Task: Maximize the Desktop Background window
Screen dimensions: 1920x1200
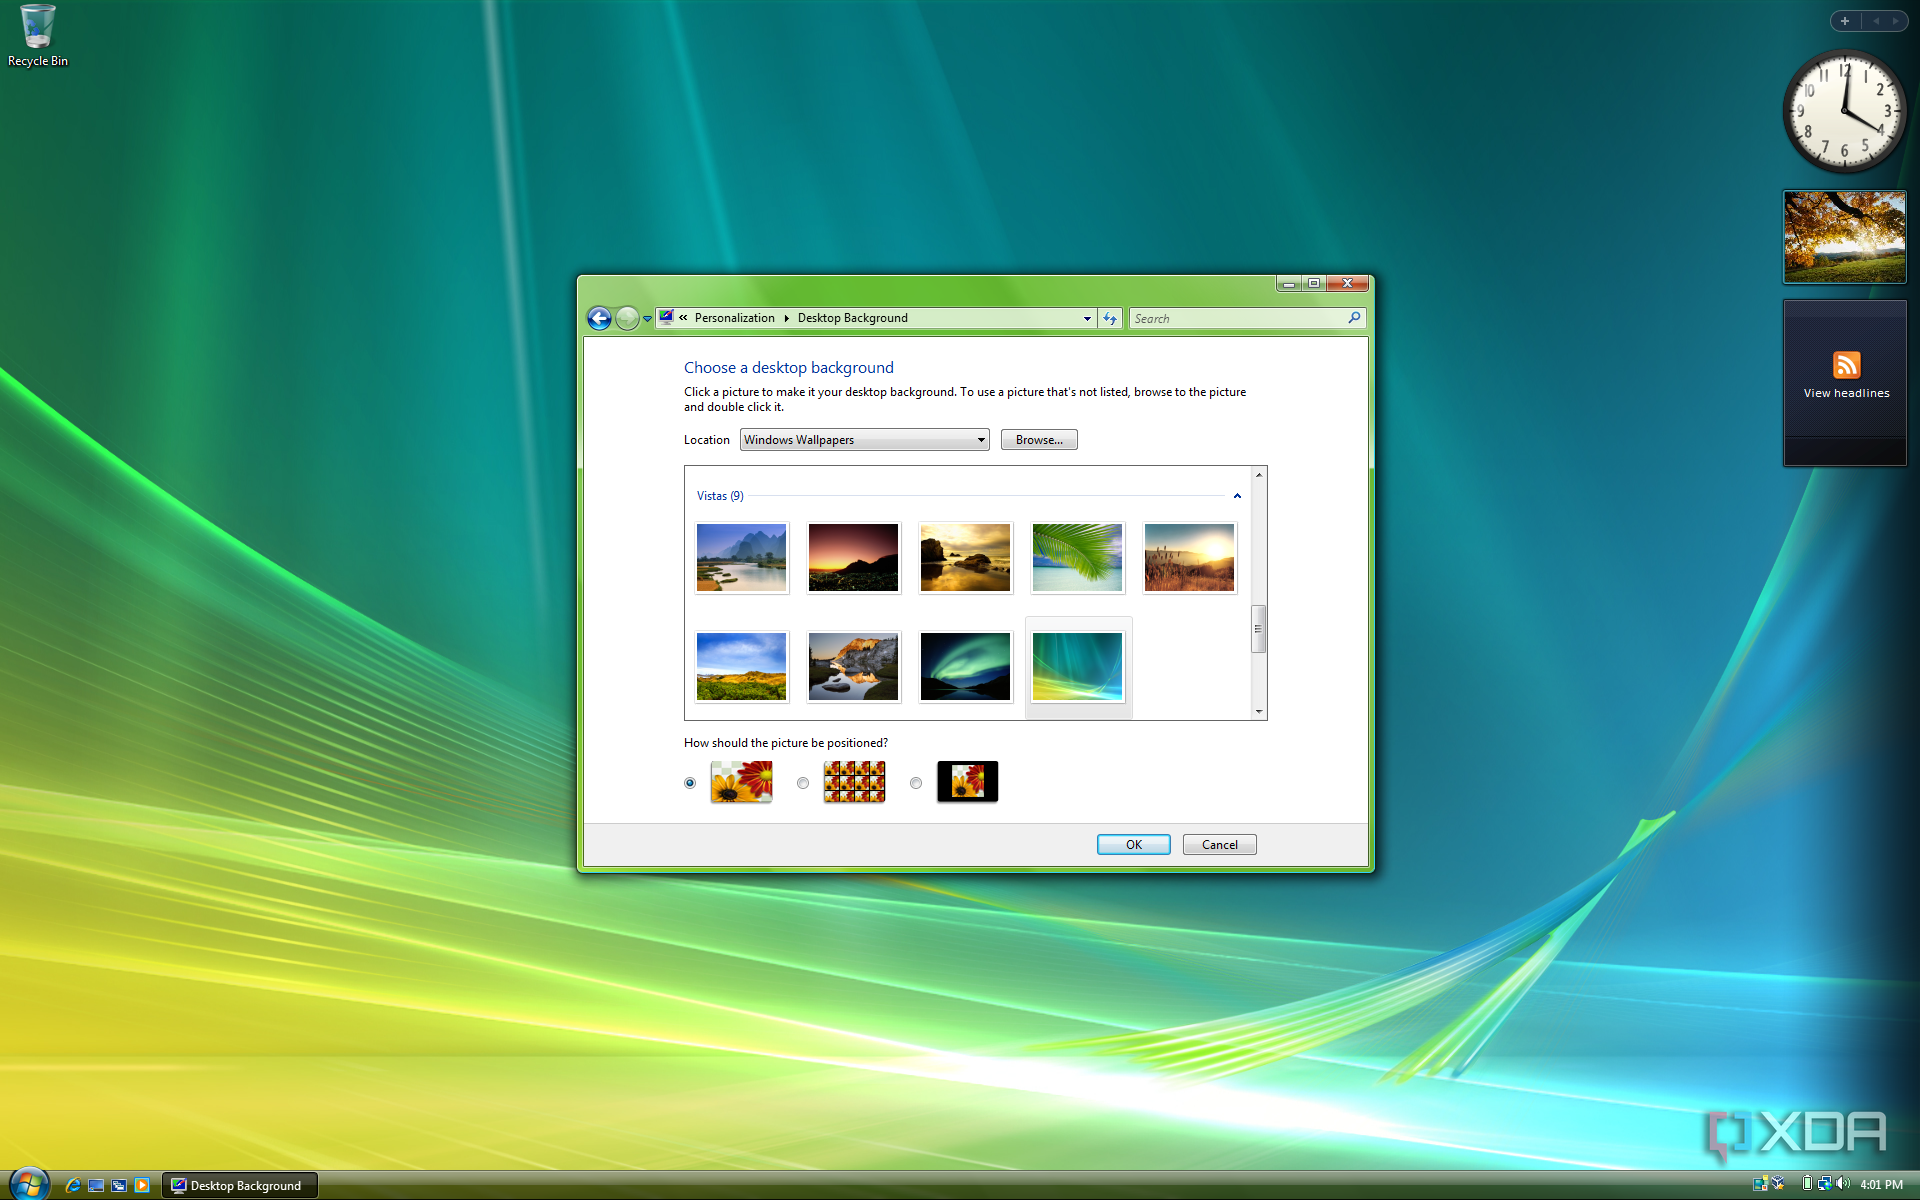Action: point(1314,284)
